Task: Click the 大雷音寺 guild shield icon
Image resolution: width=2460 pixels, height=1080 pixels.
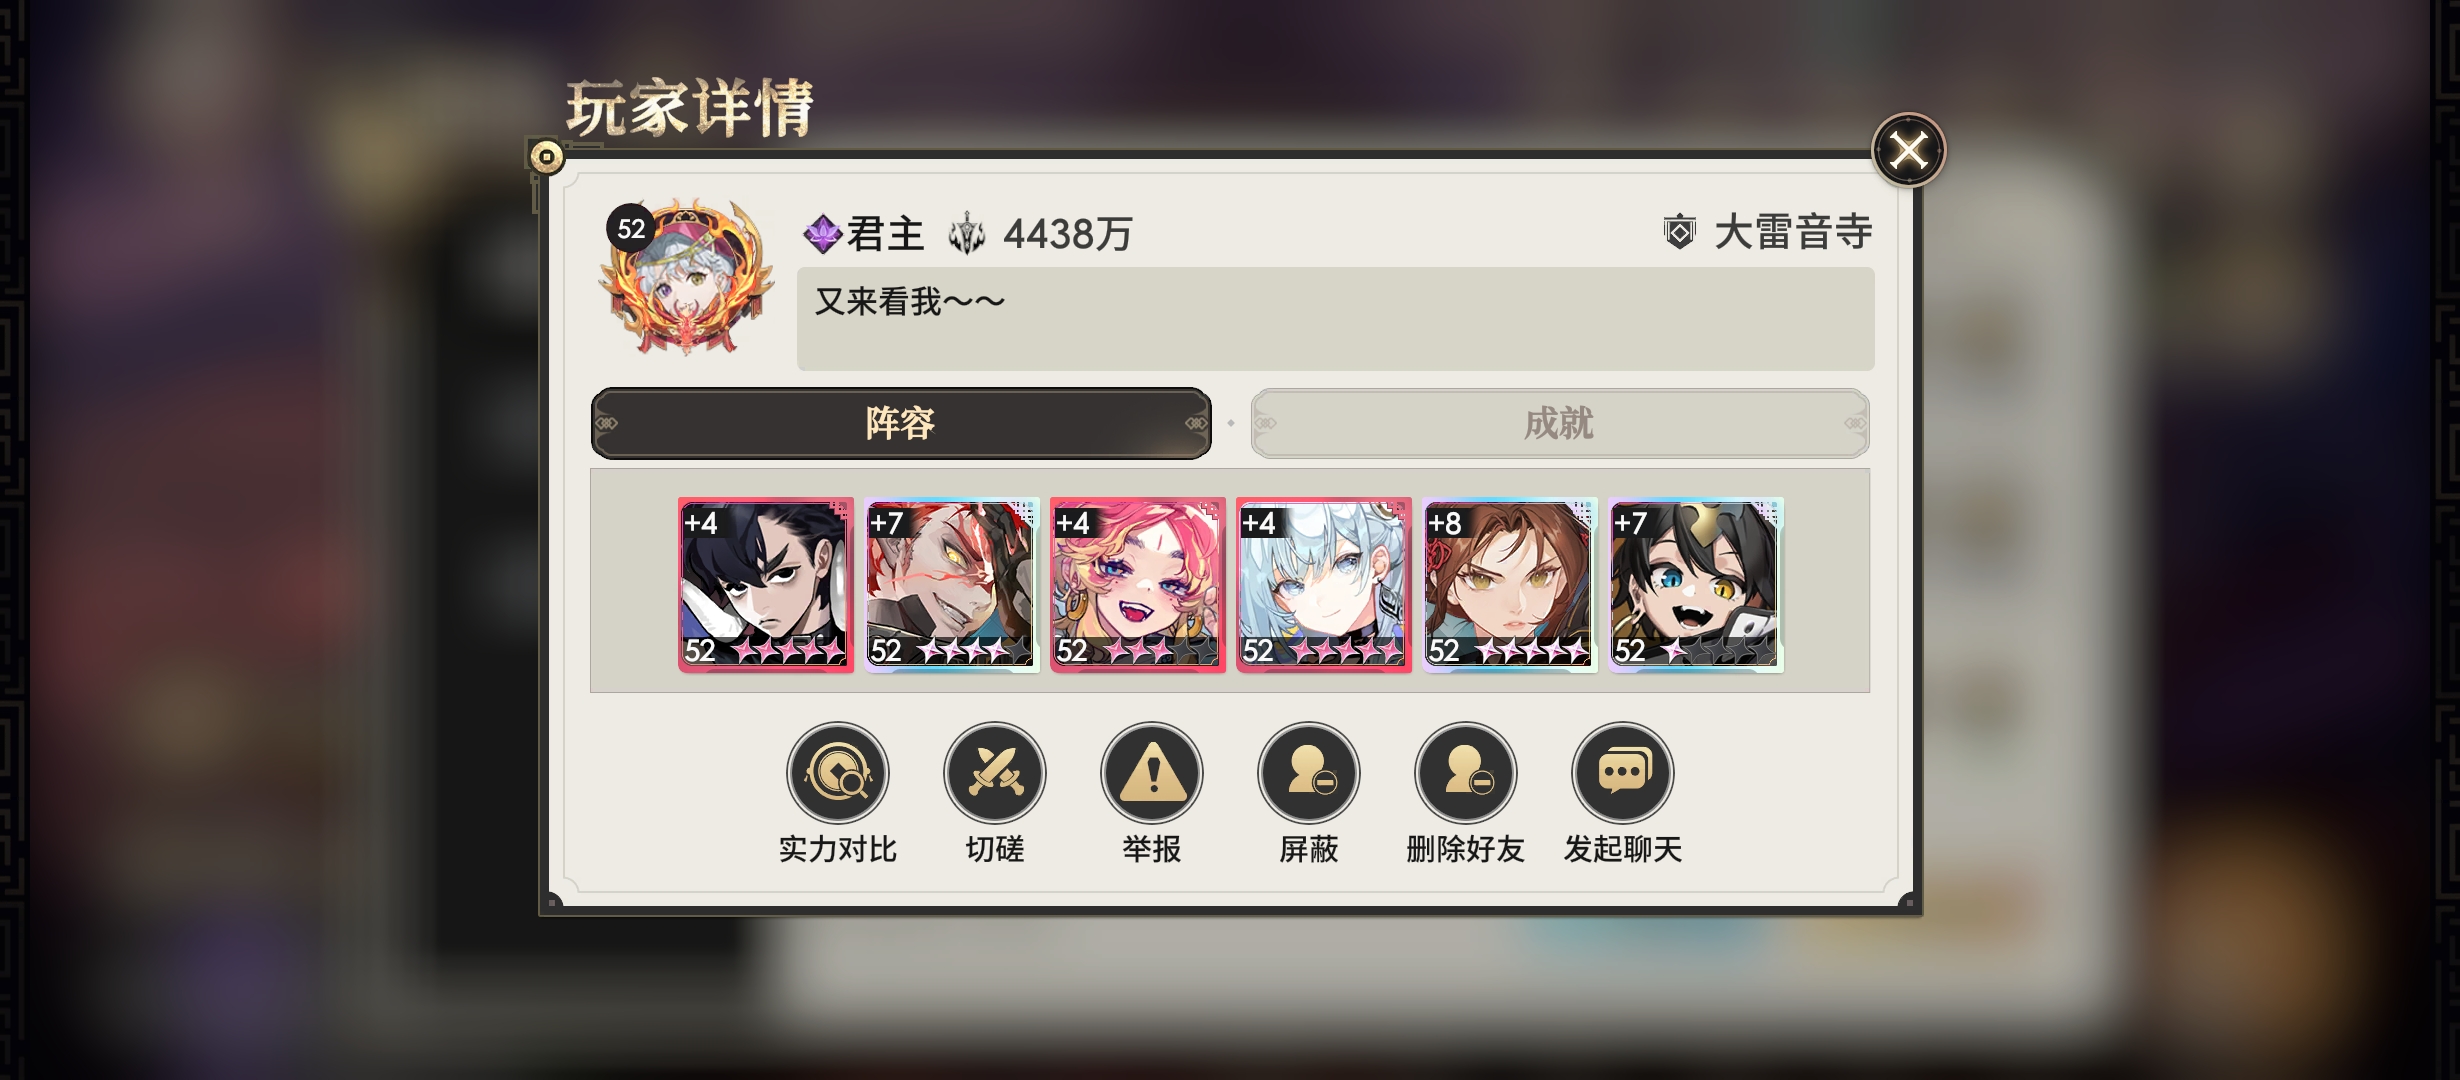Action: point(1680,232)
